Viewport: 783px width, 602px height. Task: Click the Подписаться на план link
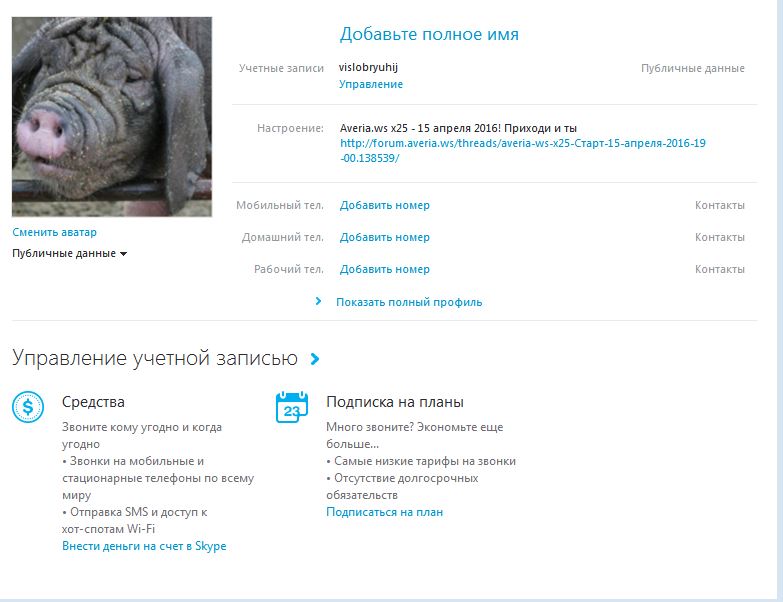[384, 512]
